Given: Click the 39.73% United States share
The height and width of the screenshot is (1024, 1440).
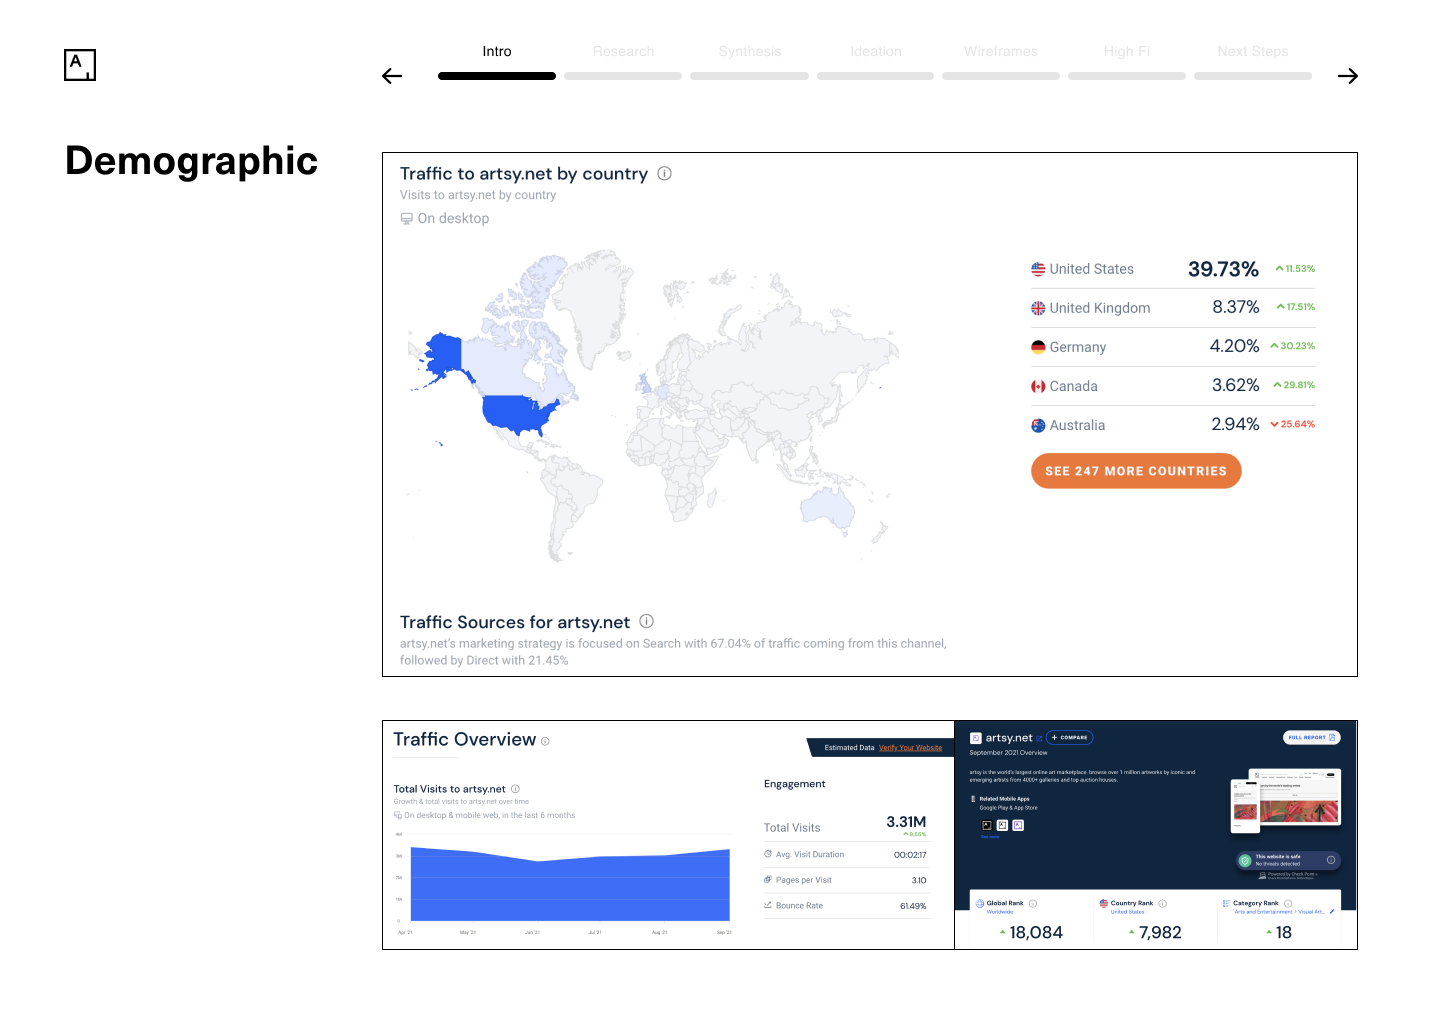Looking at the screenshot, I should (x=1223, y=269).
